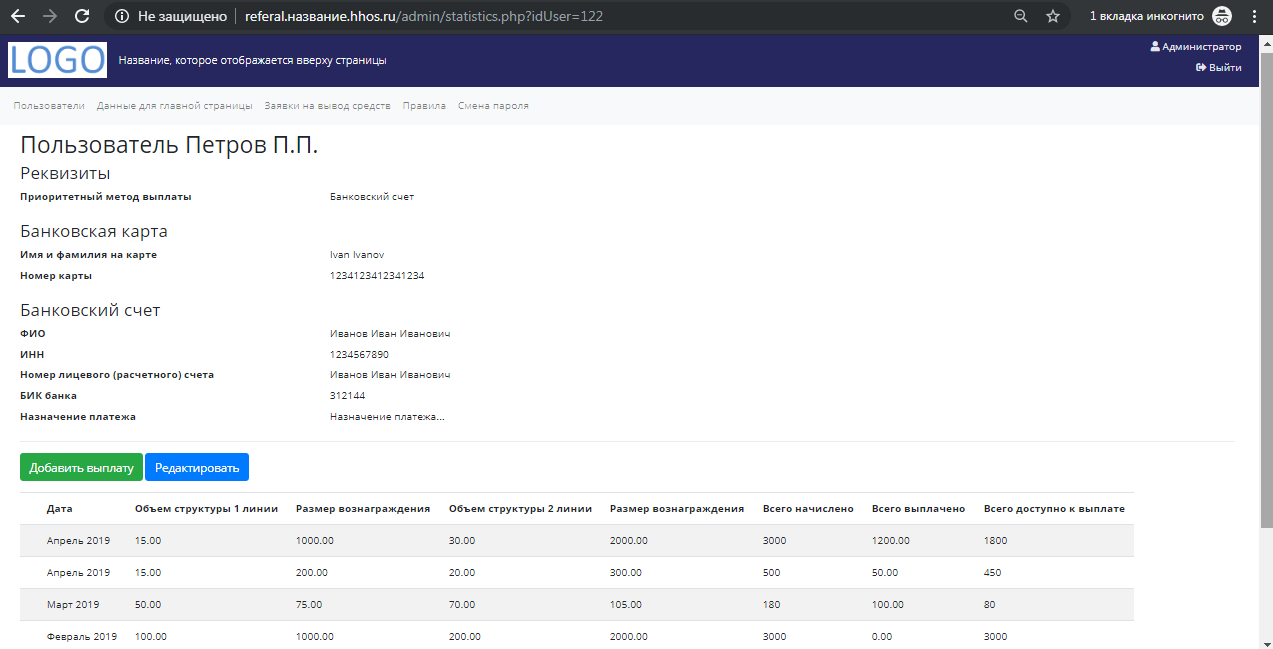This screenshot has height=649, width=1273.
Task: Click the heading Пользователь Петров П.П.
Action: point(169,145)
